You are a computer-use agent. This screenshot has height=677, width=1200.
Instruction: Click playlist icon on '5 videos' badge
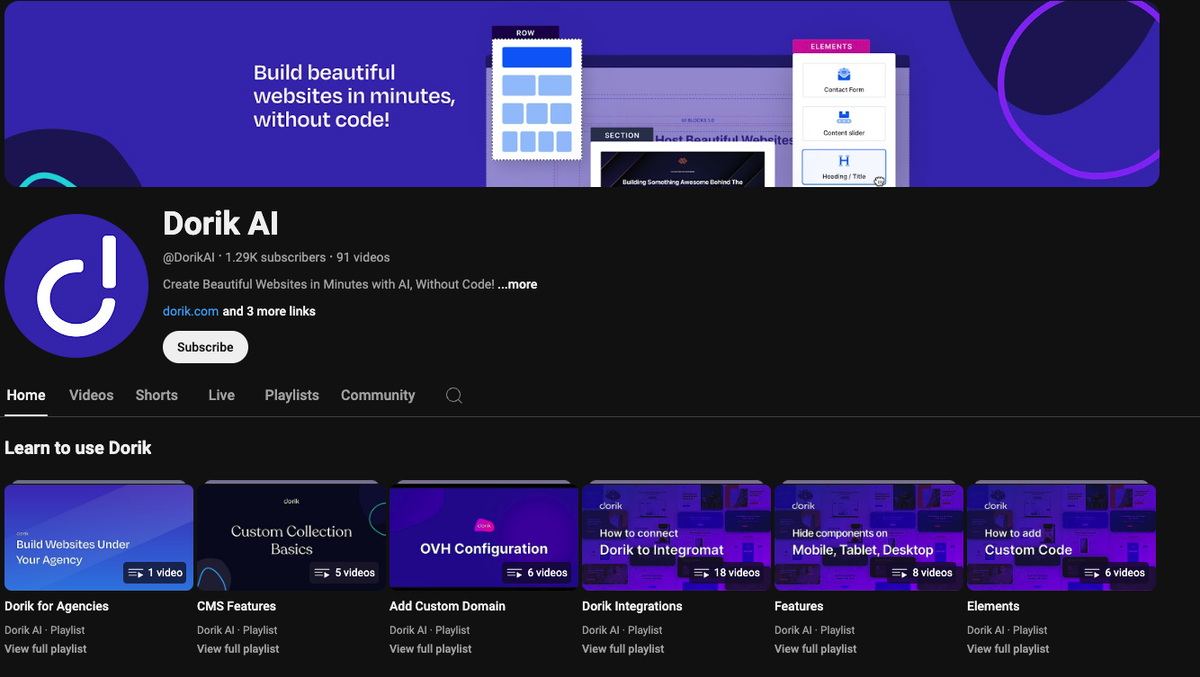tap(322, 573)
